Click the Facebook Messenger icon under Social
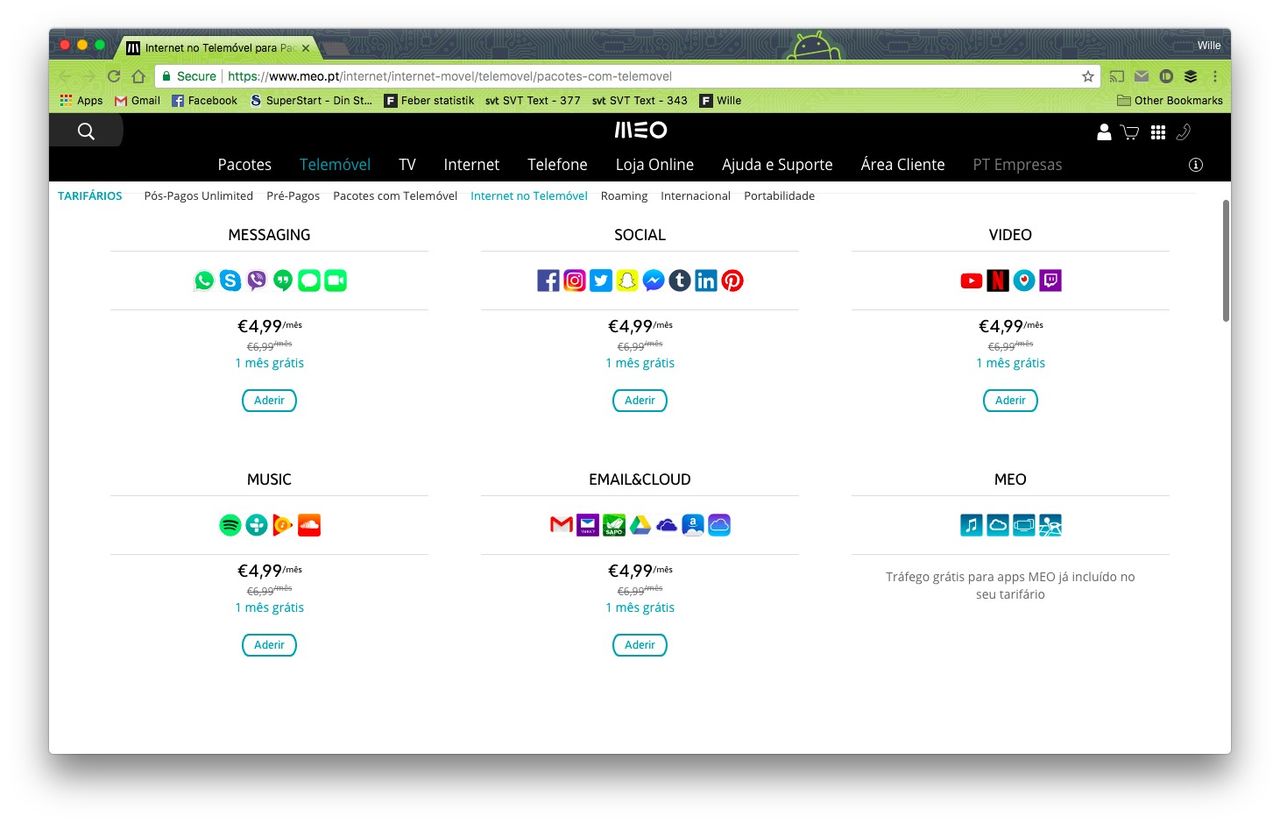Viewport: 1280px width, 824px height. coord(653,281)
